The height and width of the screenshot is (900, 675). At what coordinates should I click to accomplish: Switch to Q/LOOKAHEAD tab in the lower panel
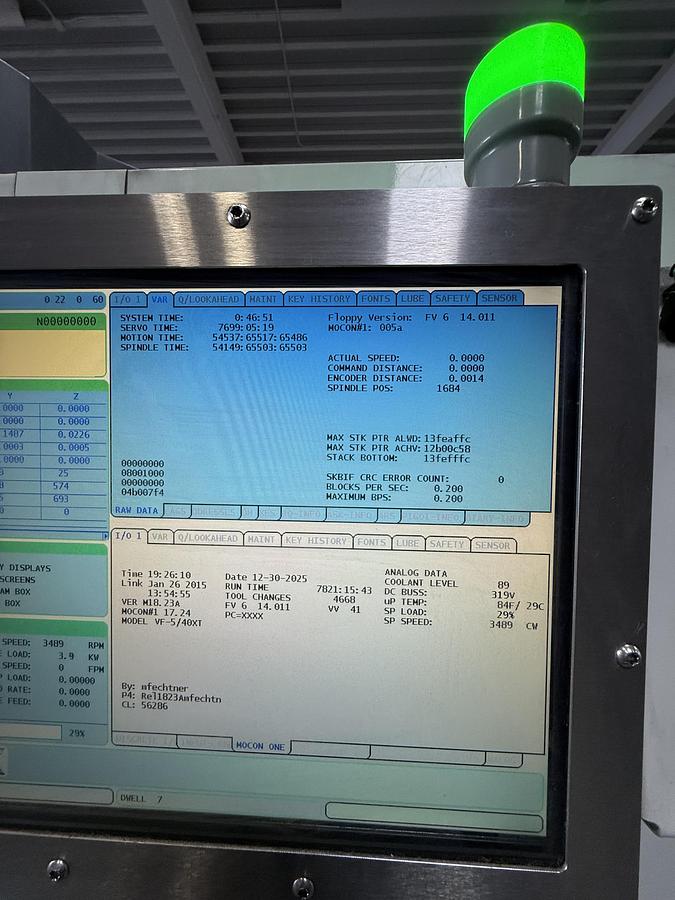click(208, 538)
